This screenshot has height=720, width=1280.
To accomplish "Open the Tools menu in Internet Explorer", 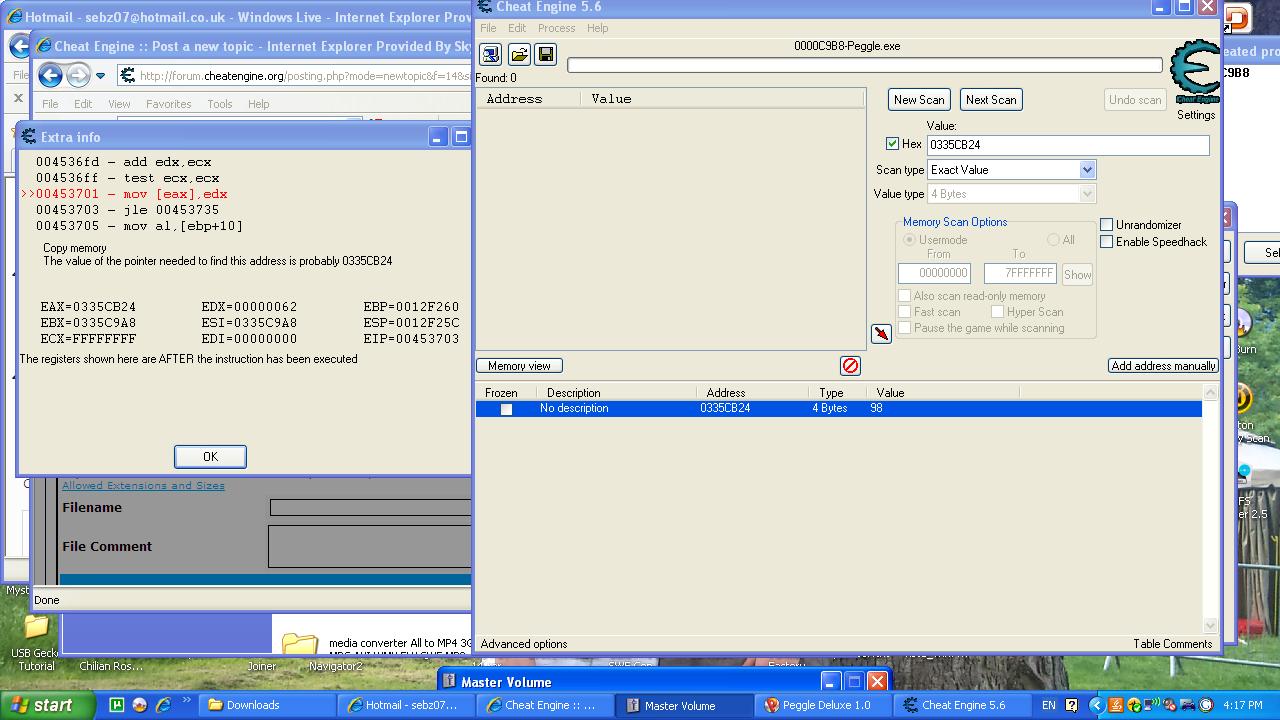I will click(x=219, y=104).
